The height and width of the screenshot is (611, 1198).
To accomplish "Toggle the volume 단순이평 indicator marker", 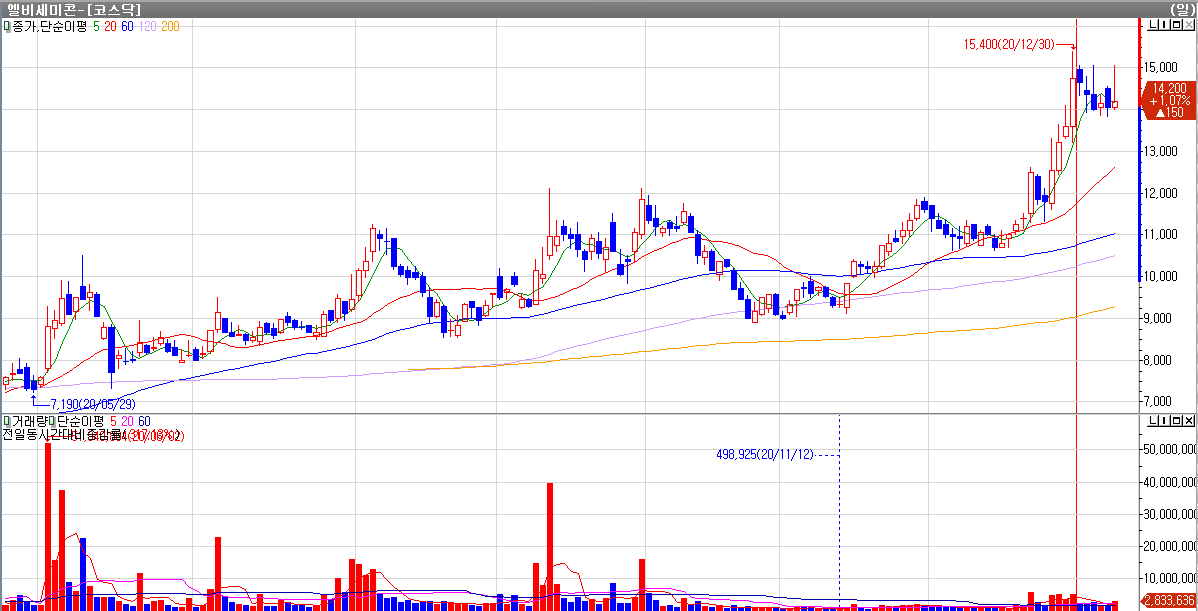I will click(x=53, y=422).
